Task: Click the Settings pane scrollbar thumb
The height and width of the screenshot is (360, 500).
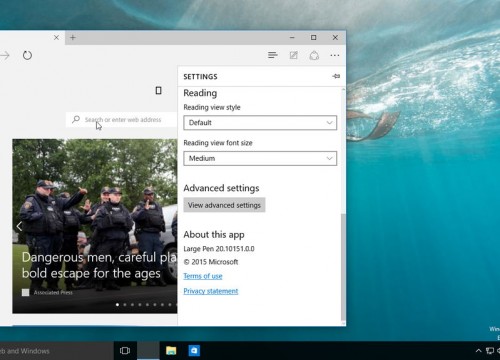Action: pyautogui.click(x=343, y=267)
